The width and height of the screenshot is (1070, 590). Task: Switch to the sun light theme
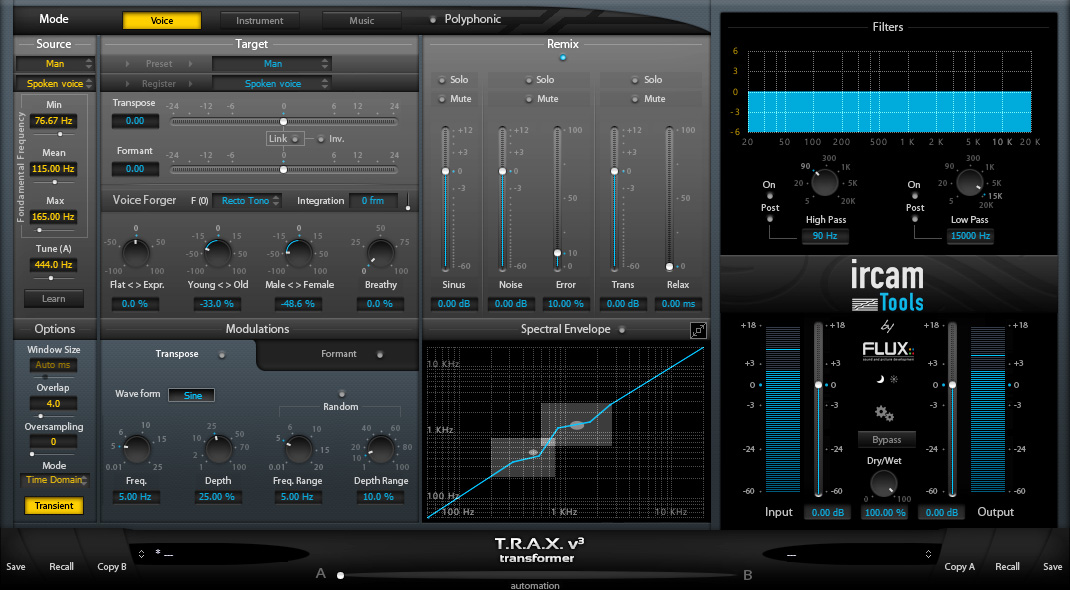pyautogui.click(x=895, y=379)
